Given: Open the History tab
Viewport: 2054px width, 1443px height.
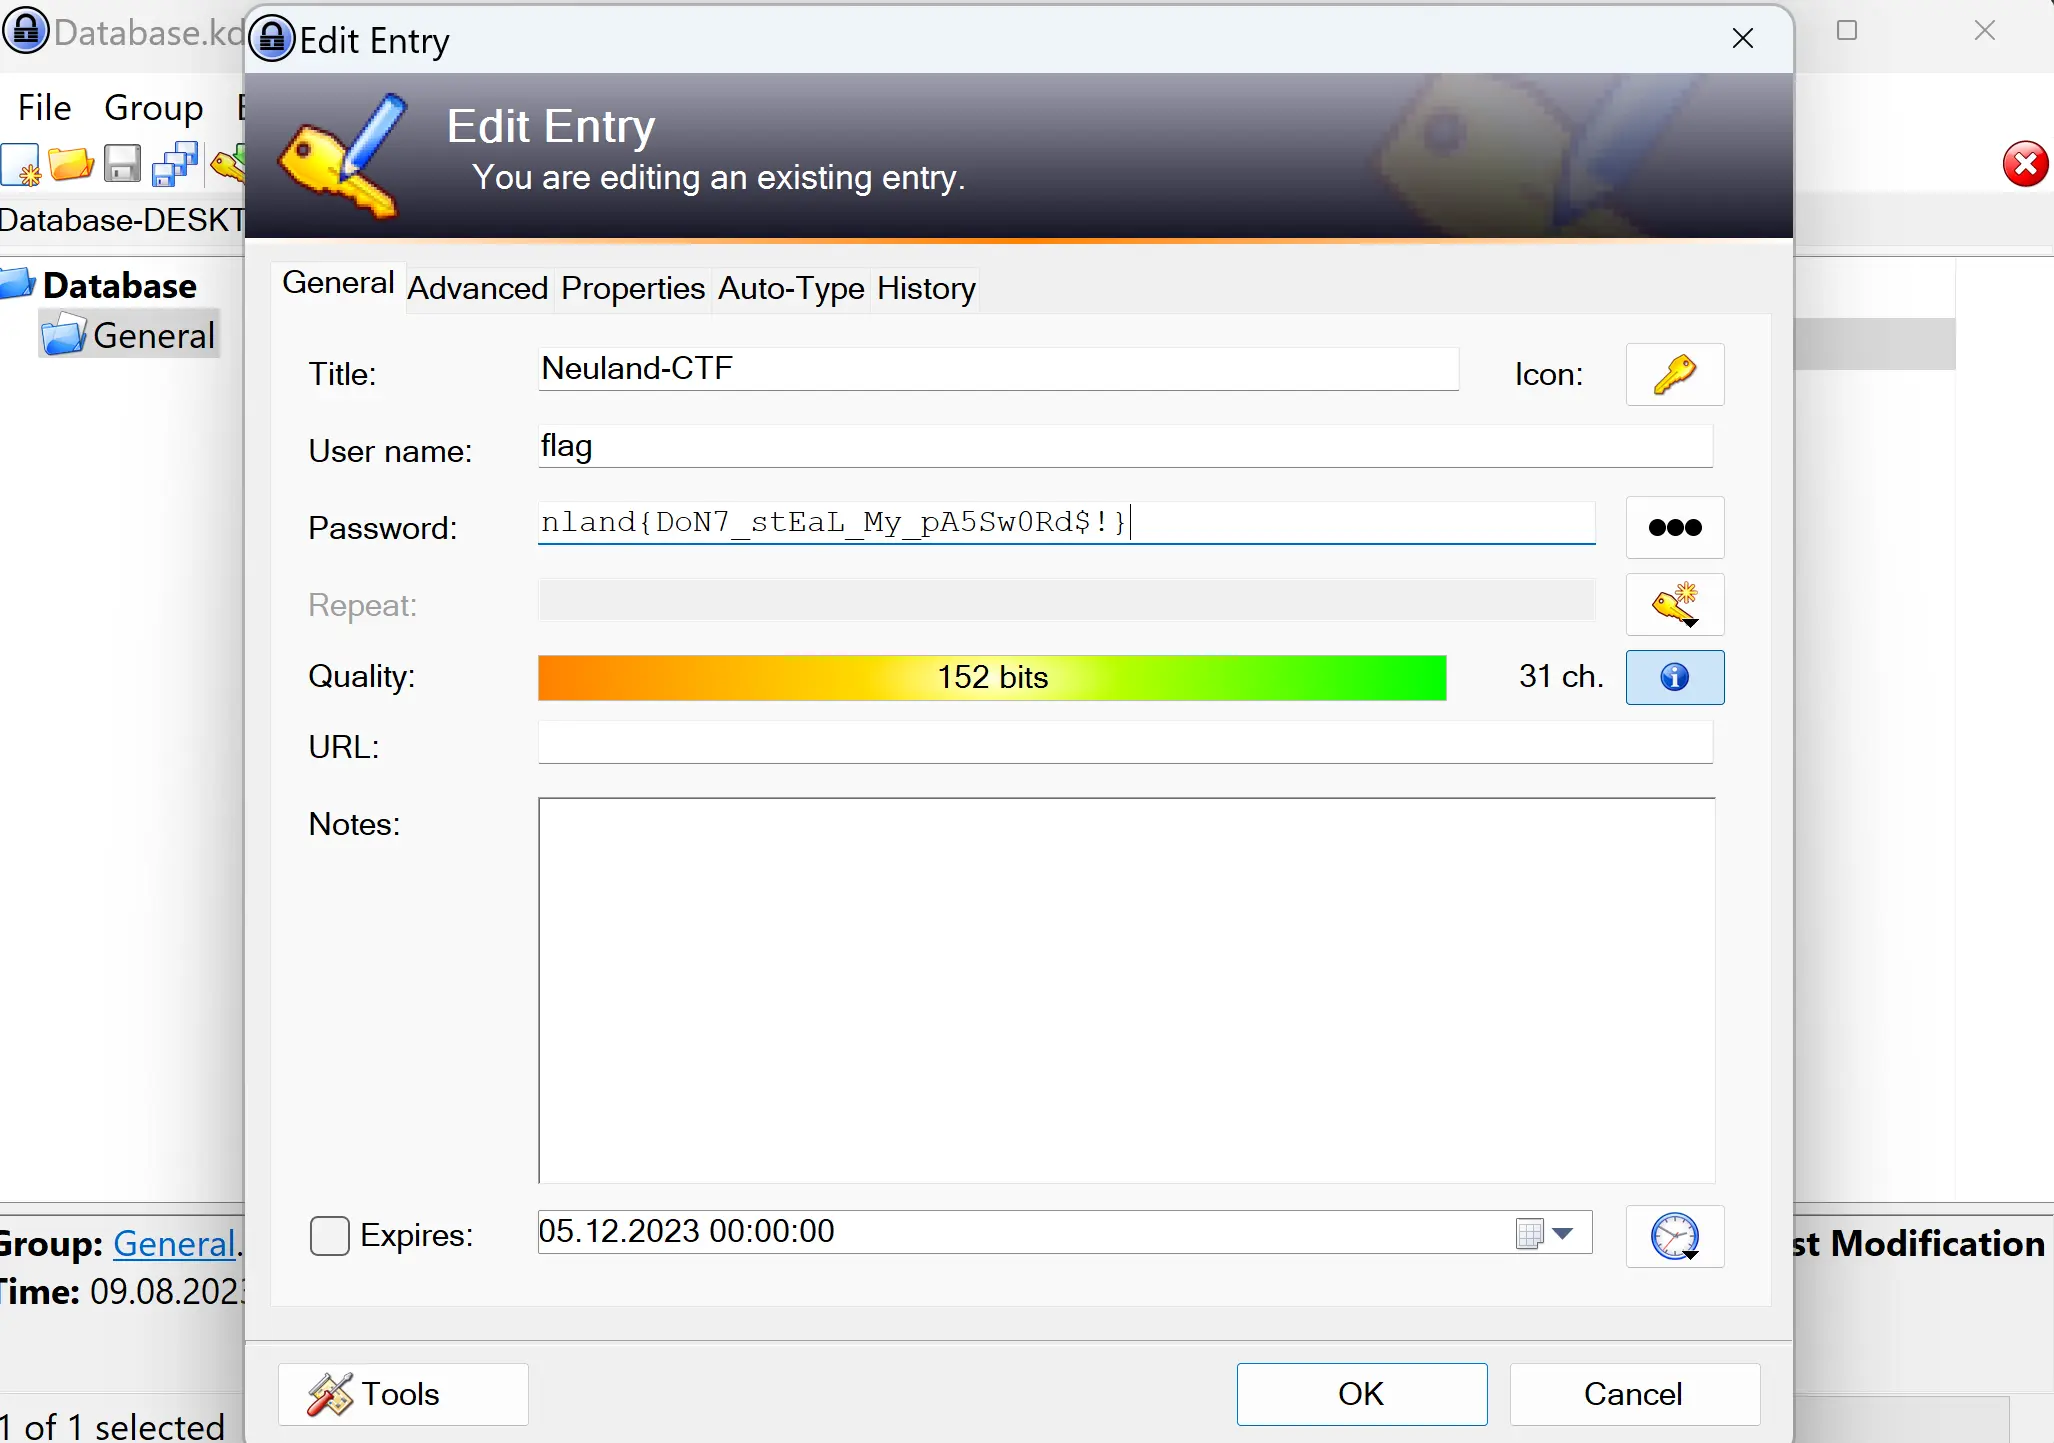Looking at the screenshot, I should 926,289.
